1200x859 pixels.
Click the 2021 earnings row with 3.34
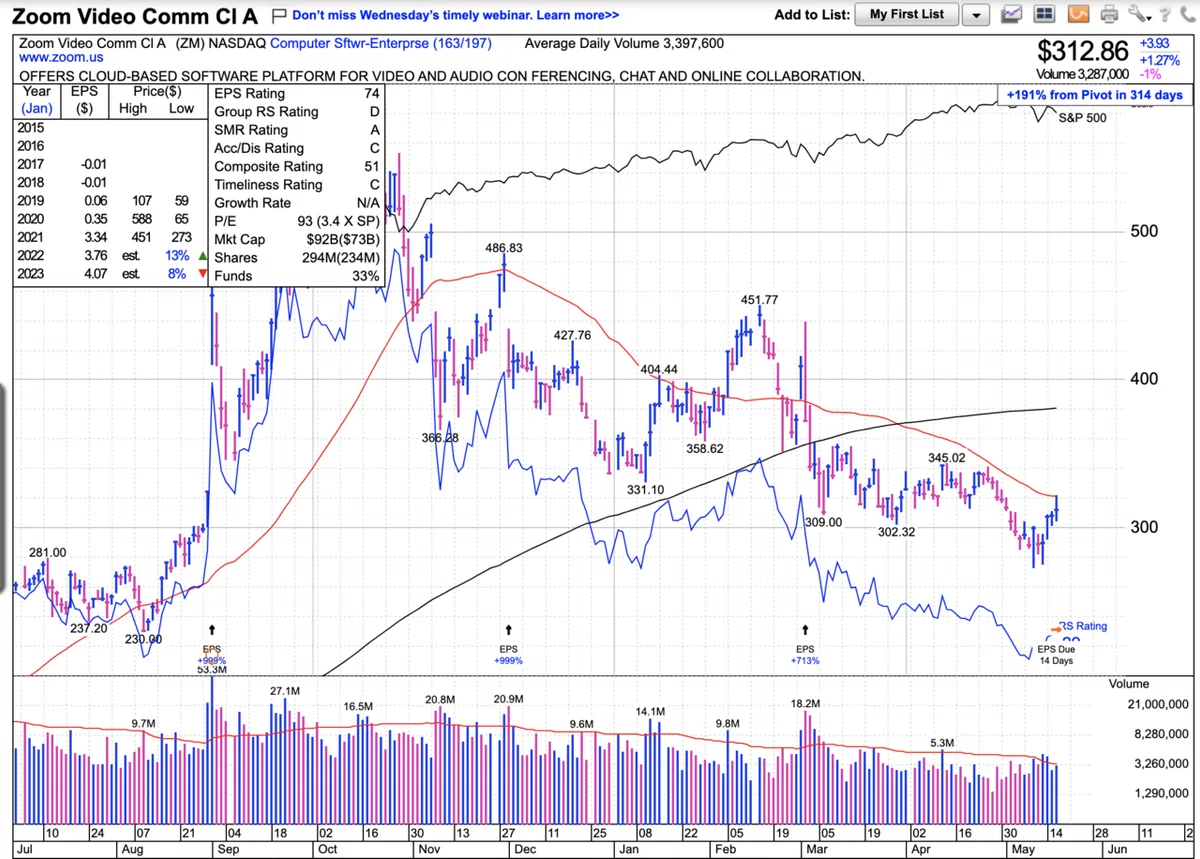click(x=112, y=237)
